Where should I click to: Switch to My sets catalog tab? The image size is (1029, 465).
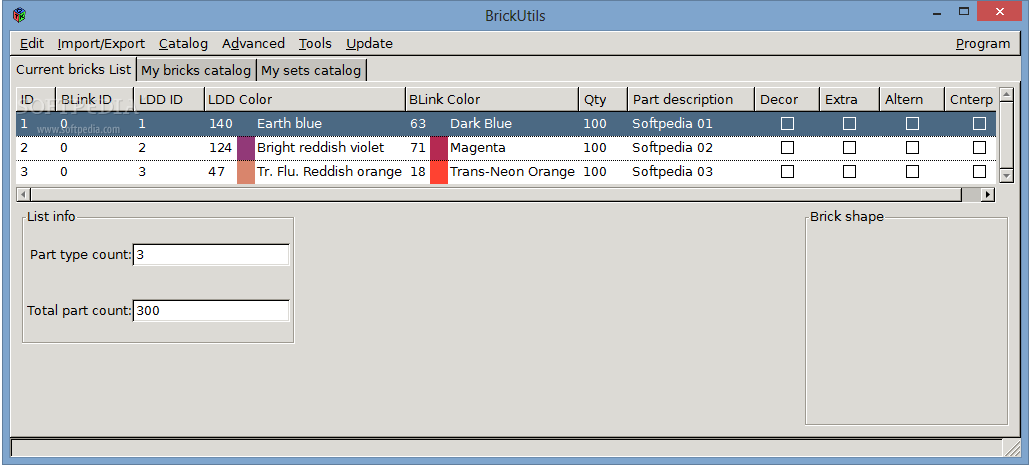point(311,70)
